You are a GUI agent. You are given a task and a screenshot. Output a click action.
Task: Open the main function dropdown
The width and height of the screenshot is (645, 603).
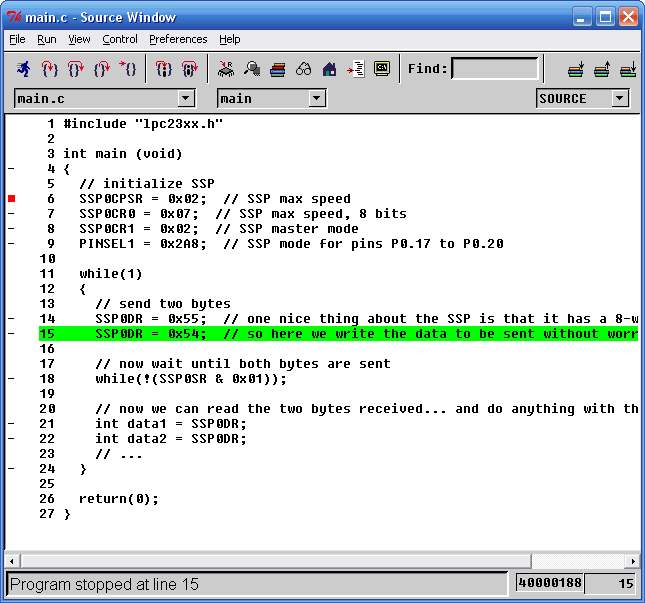pos(316,98)
